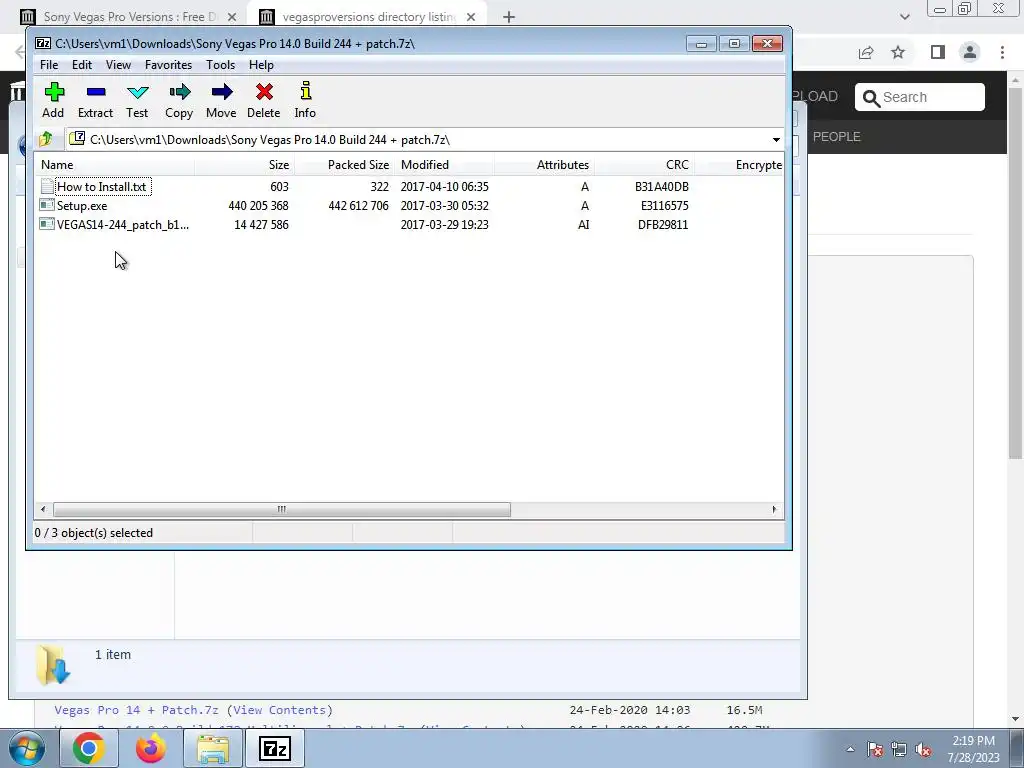1024x768 pixels.
Task: Open the View menu in 7-Zip
Action: tap(118, 65)
